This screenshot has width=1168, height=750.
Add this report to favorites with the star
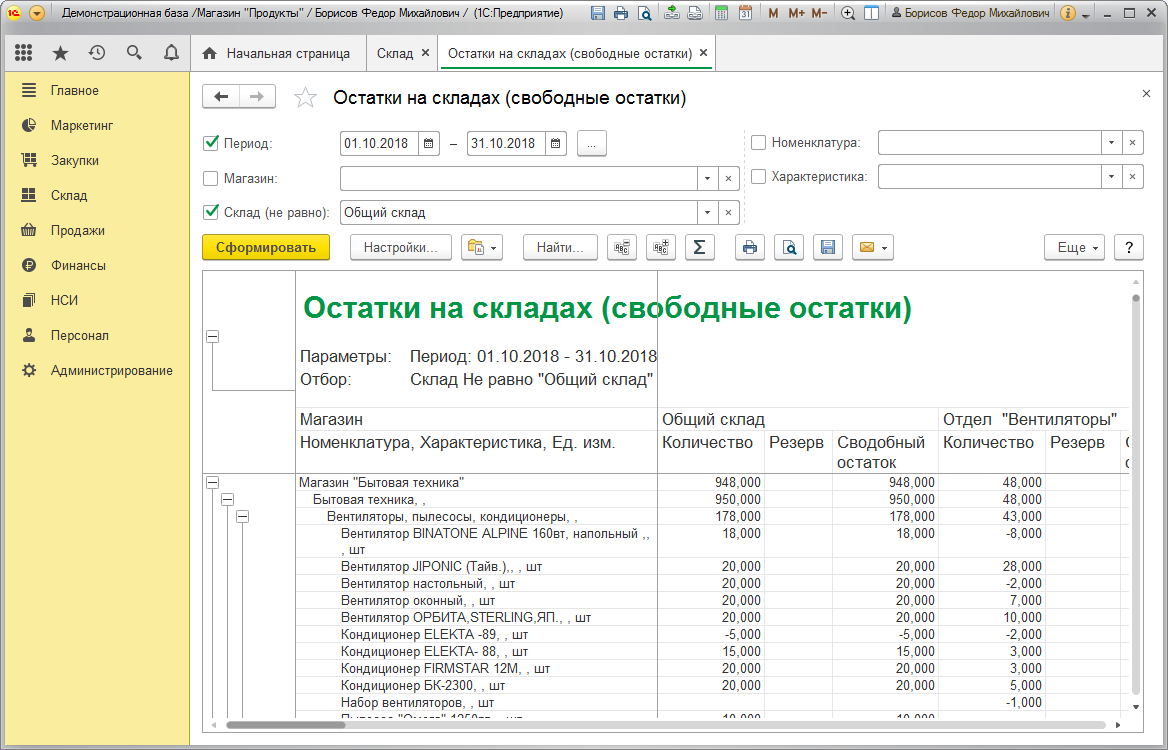[305, 98]
